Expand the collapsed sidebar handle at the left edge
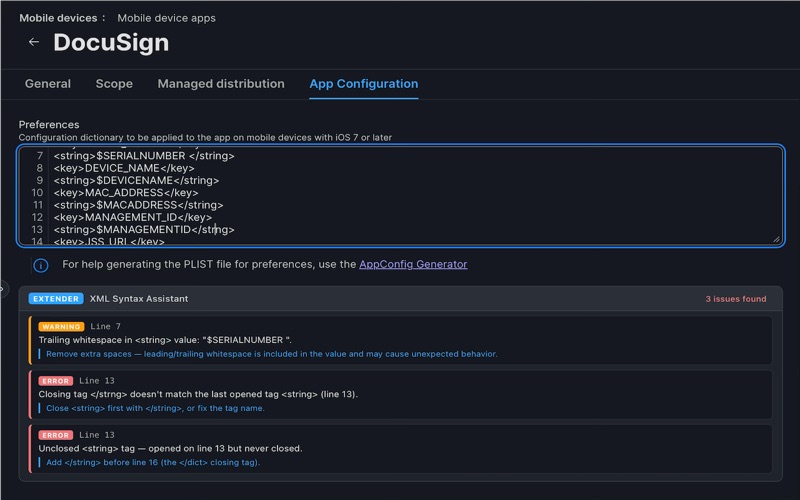The width and height of the screenshot is (800, 500). [x=3, y=288]
